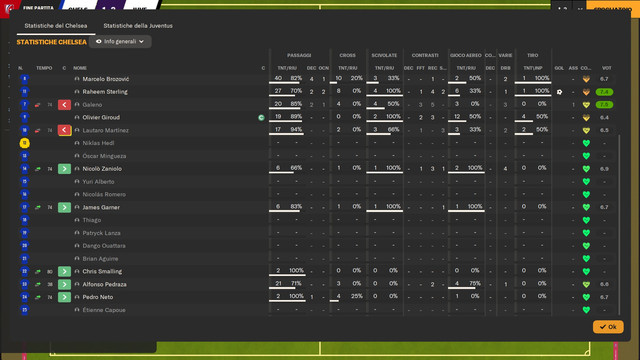Click Lautaro Martínez's red substitution arrow
The image size is (640, 360).
point(64,130)
